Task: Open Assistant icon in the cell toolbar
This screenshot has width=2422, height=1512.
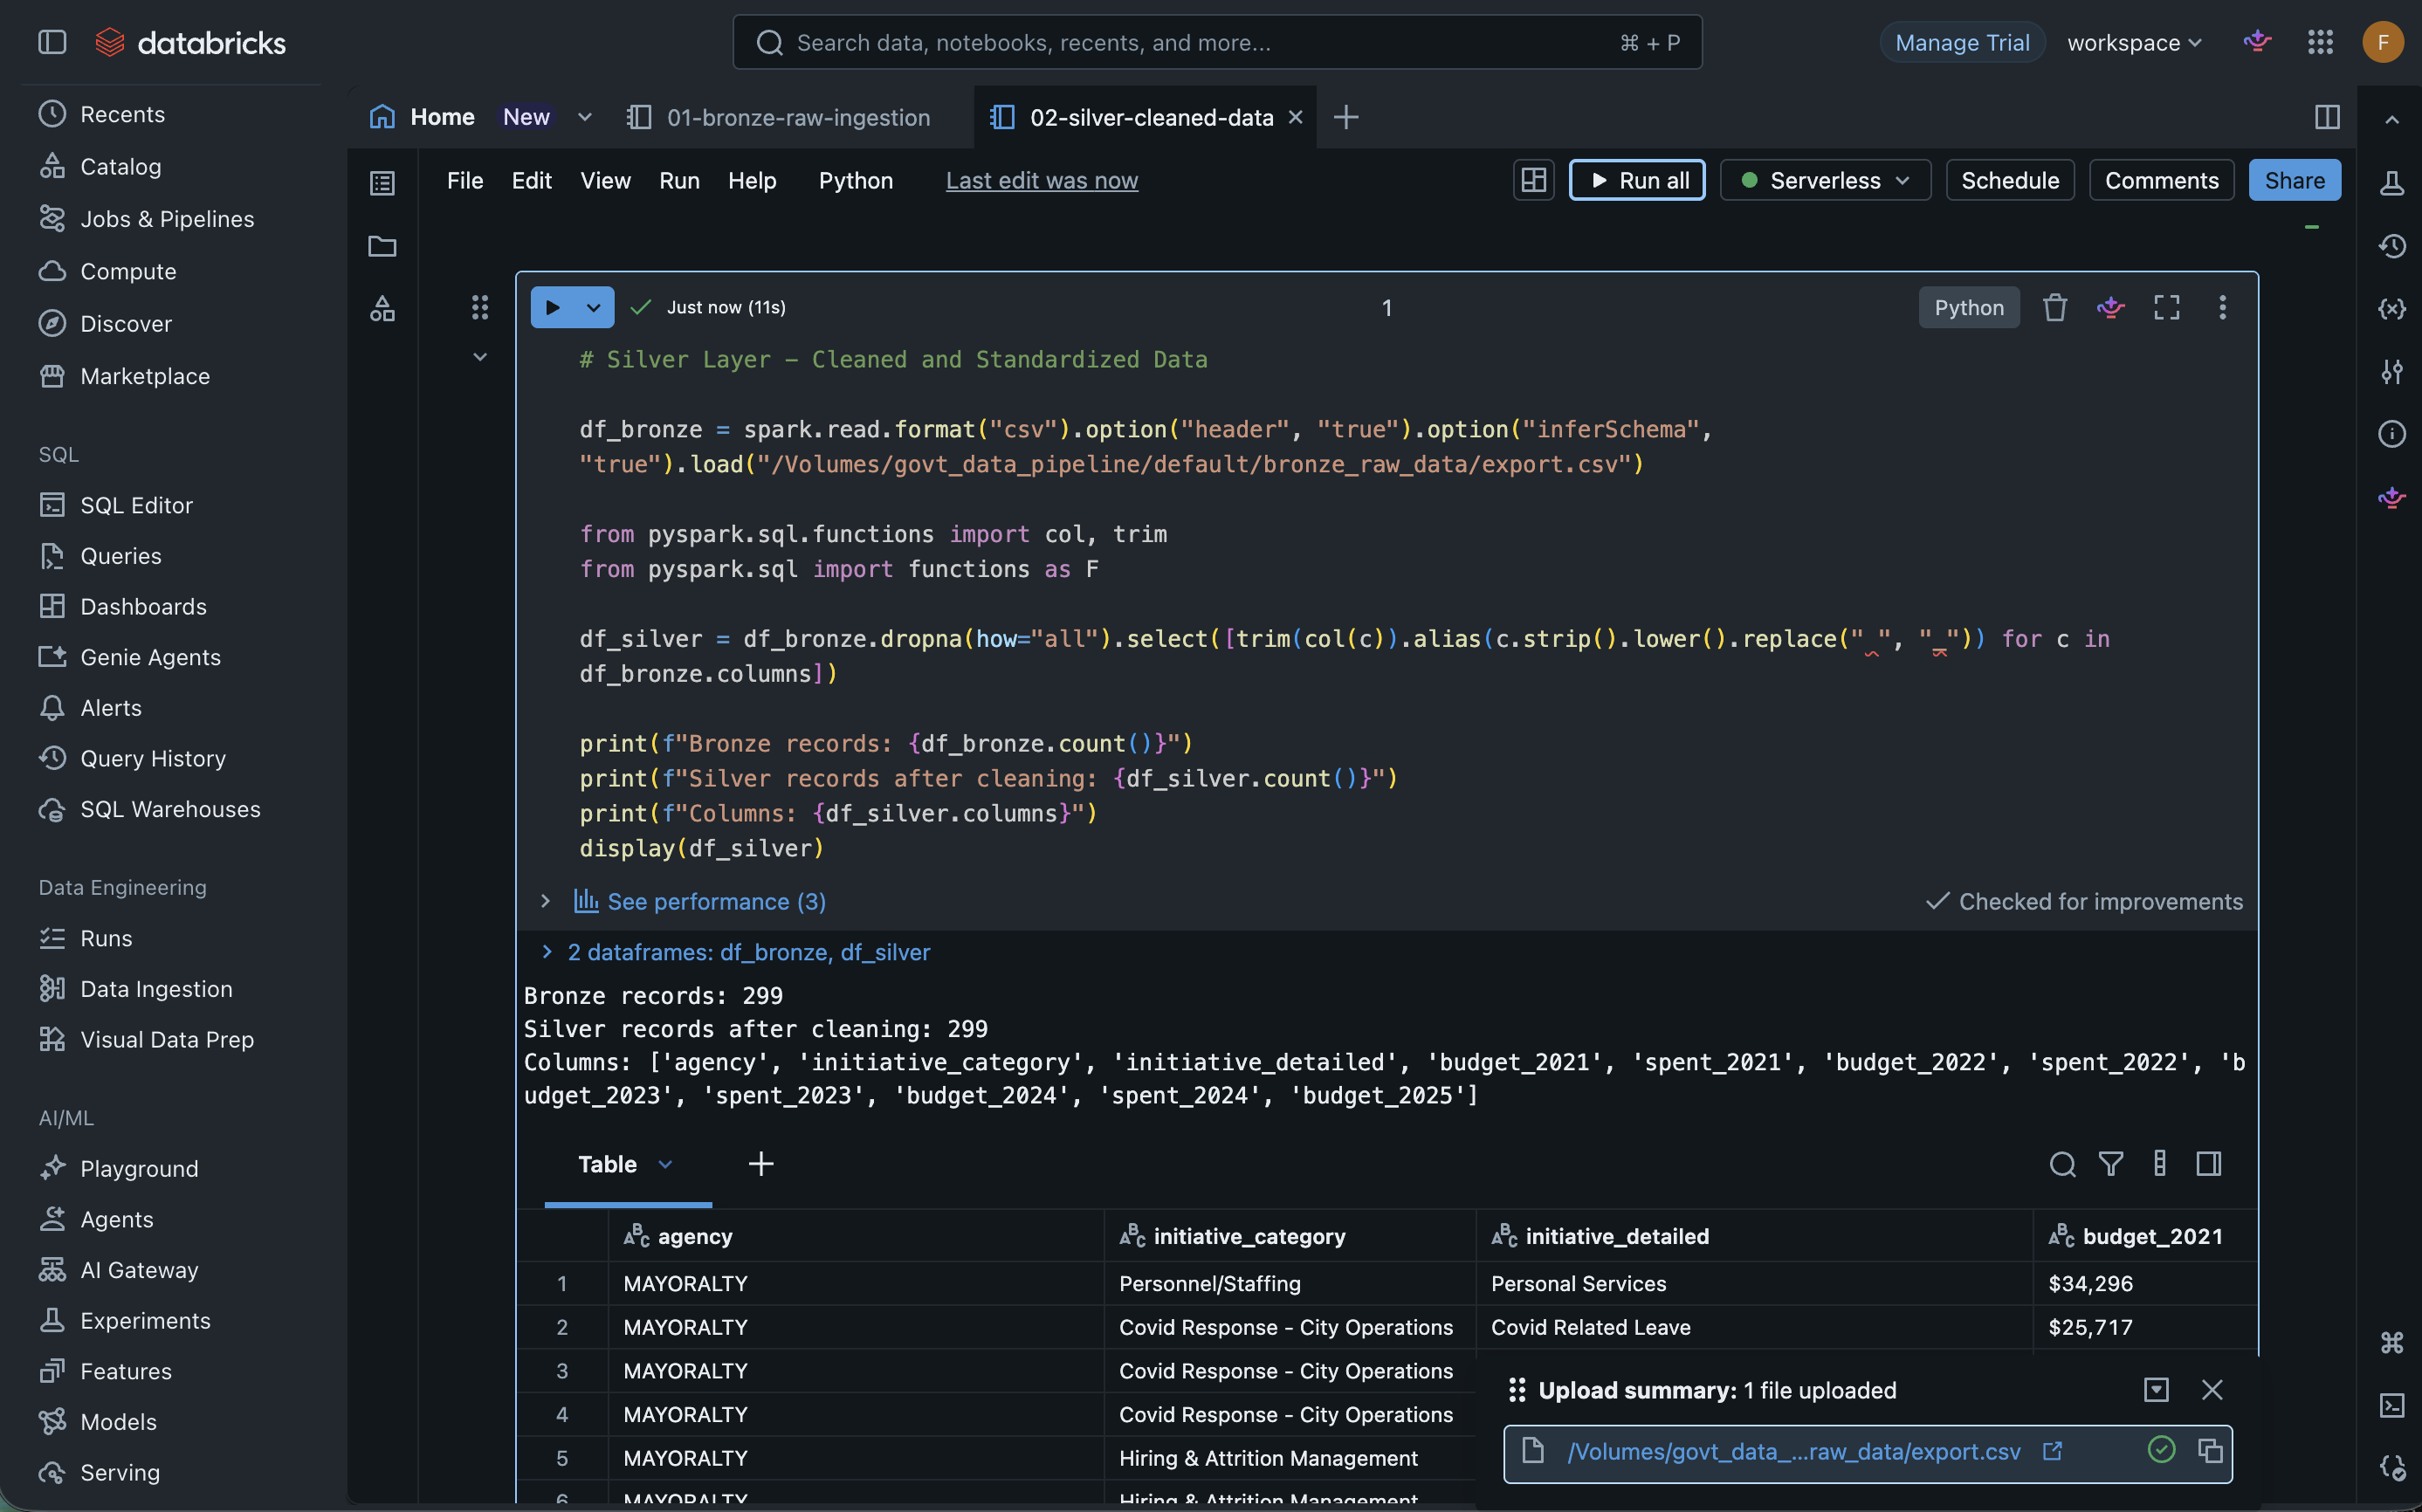Action: [x=2111, y=307]
